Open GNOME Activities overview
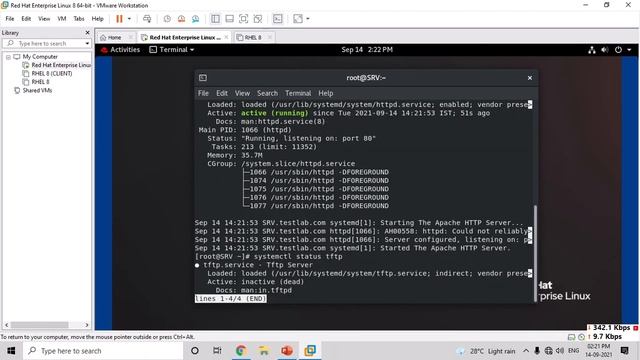 coord(121,50)
